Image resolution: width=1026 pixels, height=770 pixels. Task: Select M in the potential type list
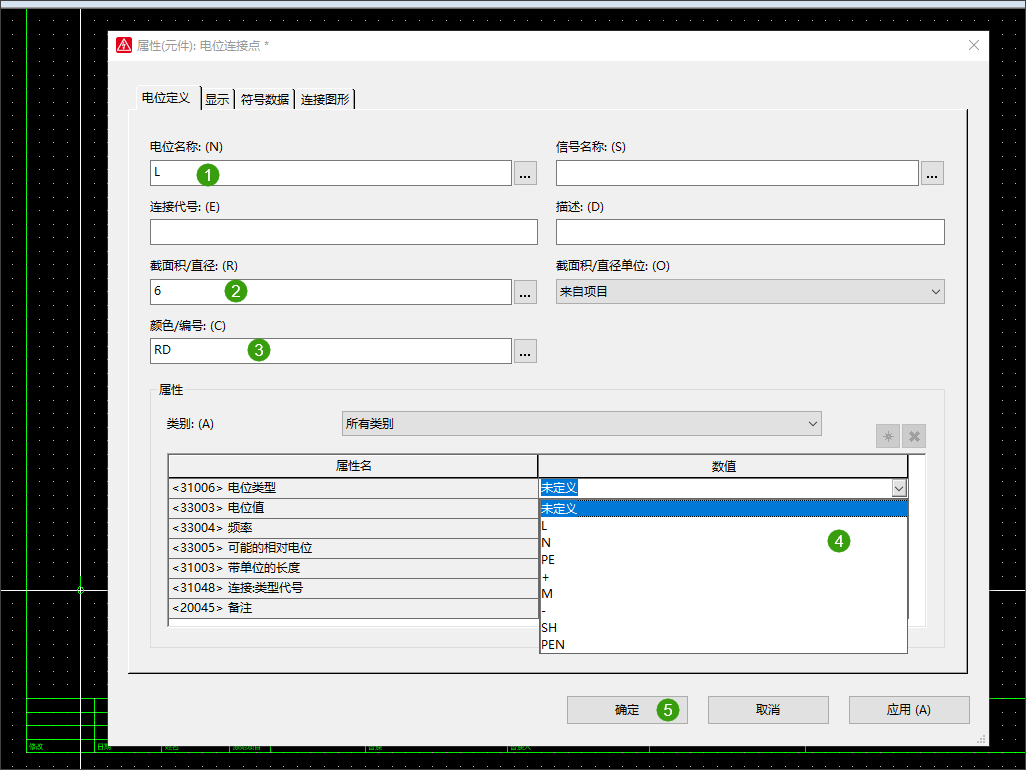[723, 594]
